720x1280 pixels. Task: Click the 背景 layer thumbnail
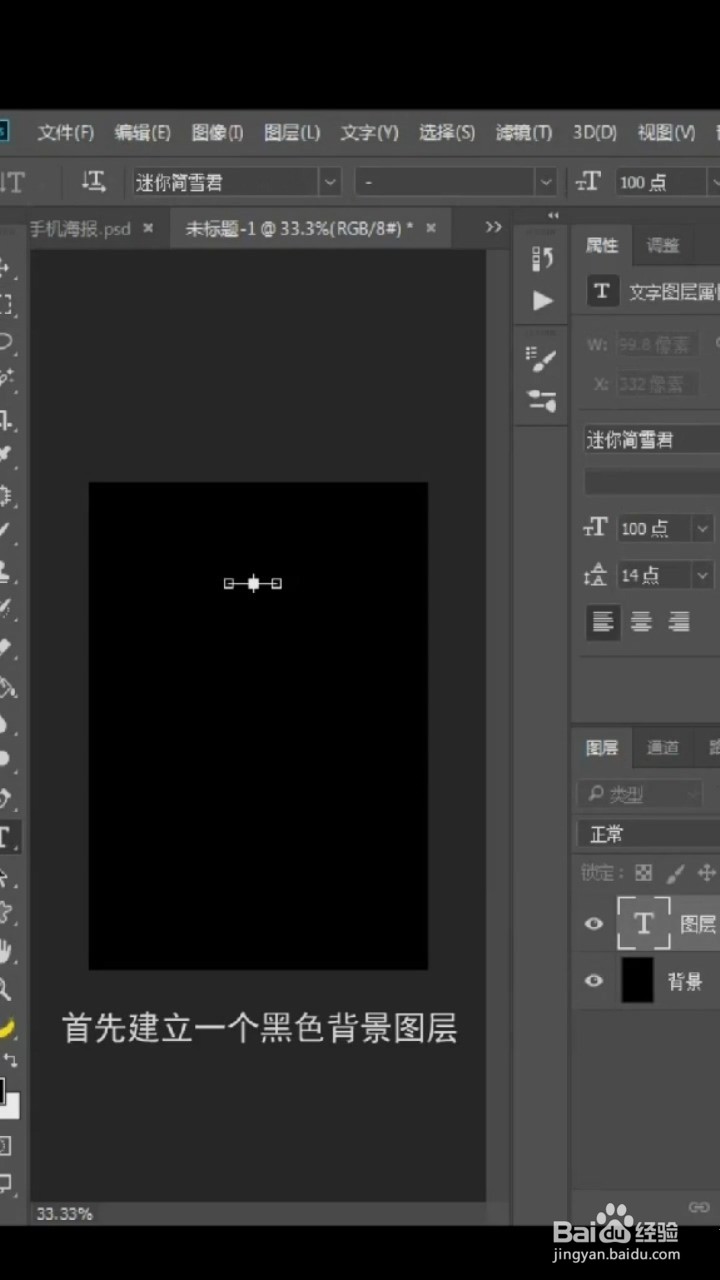(637, 980)
